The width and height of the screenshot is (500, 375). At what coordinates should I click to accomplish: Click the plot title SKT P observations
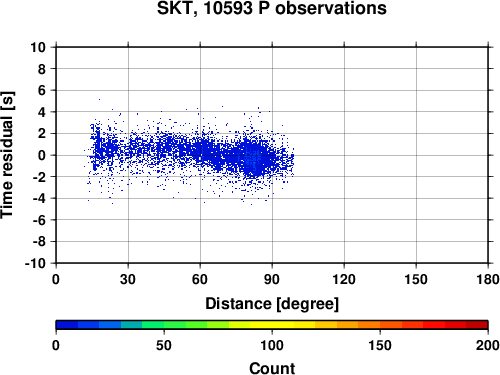[272, 9]
